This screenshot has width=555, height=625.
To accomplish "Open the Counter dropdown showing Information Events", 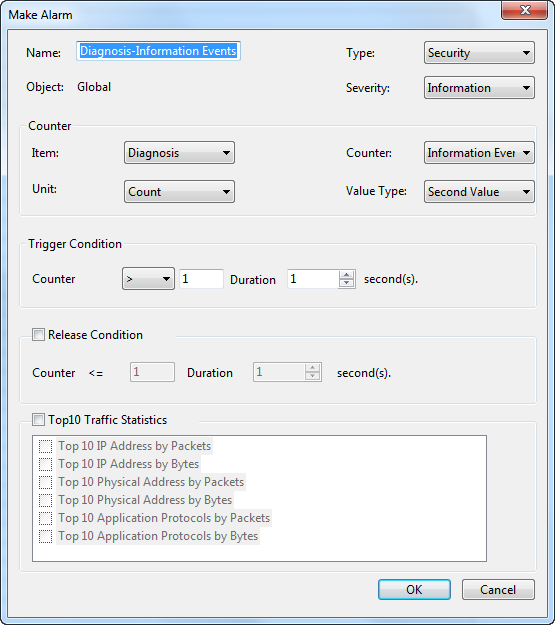I will click(x=479, y=153).
